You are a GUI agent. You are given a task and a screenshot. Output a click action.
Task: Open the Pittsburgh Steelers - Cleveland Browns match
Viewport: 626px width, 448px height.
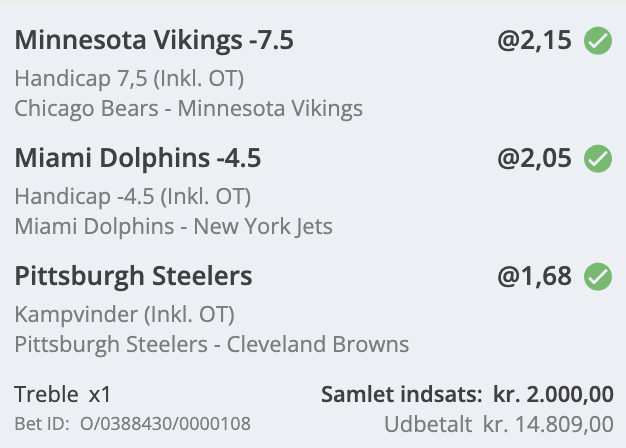(212, 344)
